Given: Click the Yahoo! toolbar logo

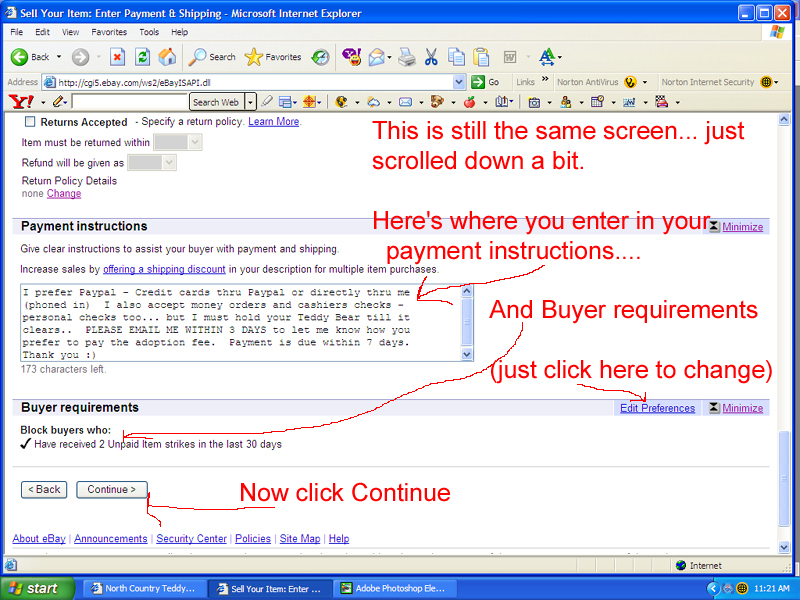Looking at the screenshot, I should tap(21, 102).
